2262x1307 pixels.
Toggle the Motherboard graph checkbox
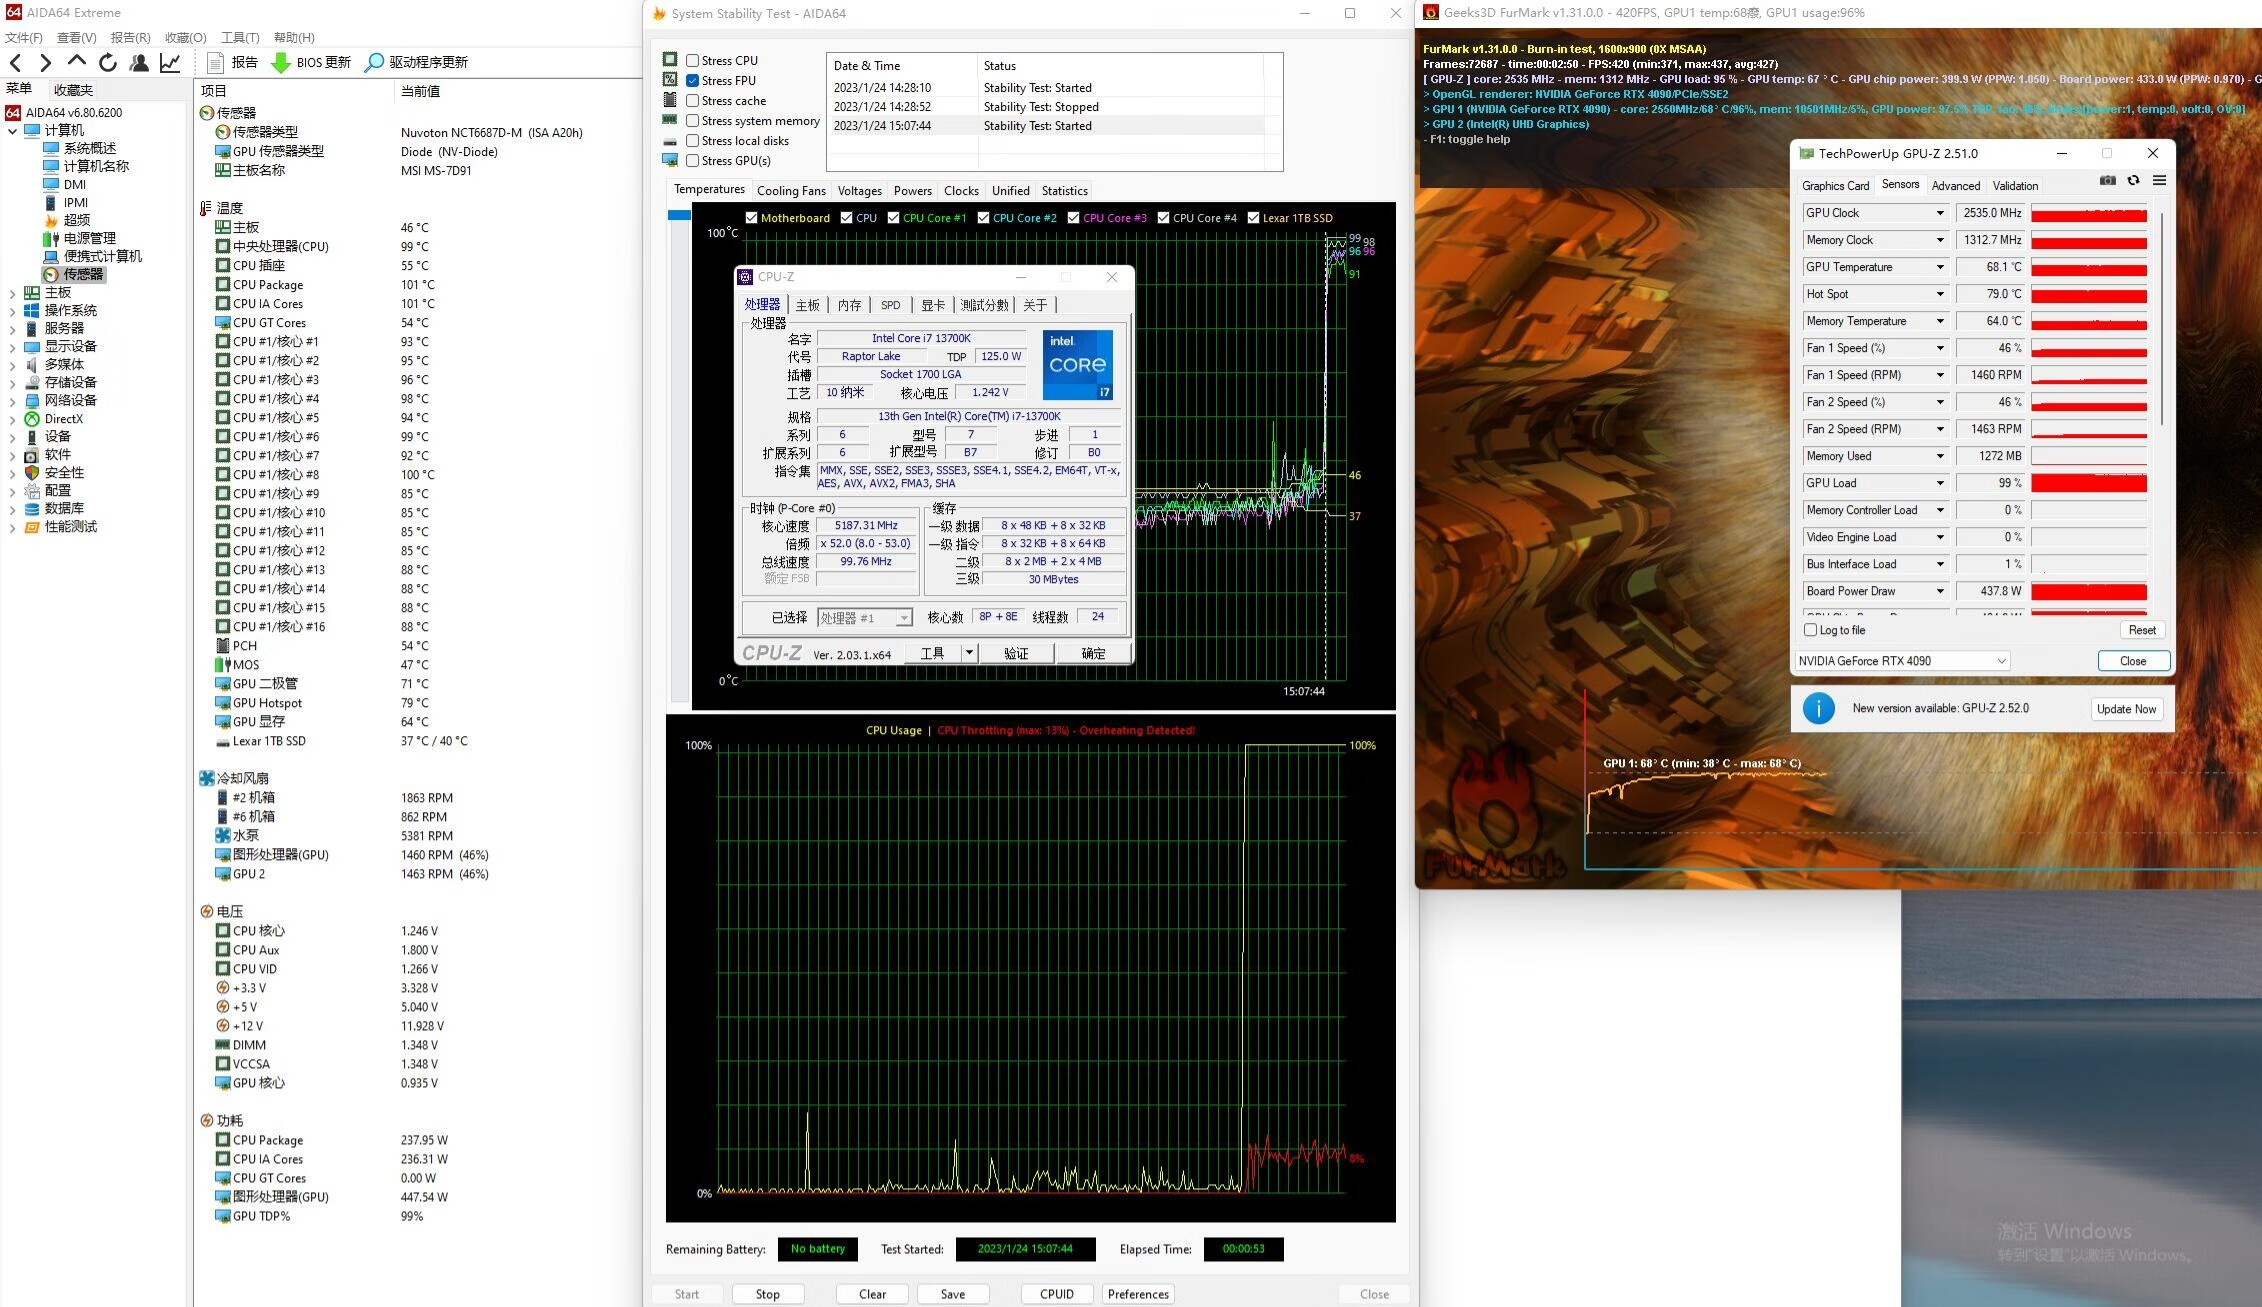pyautogui.click(x=751, y=217)
